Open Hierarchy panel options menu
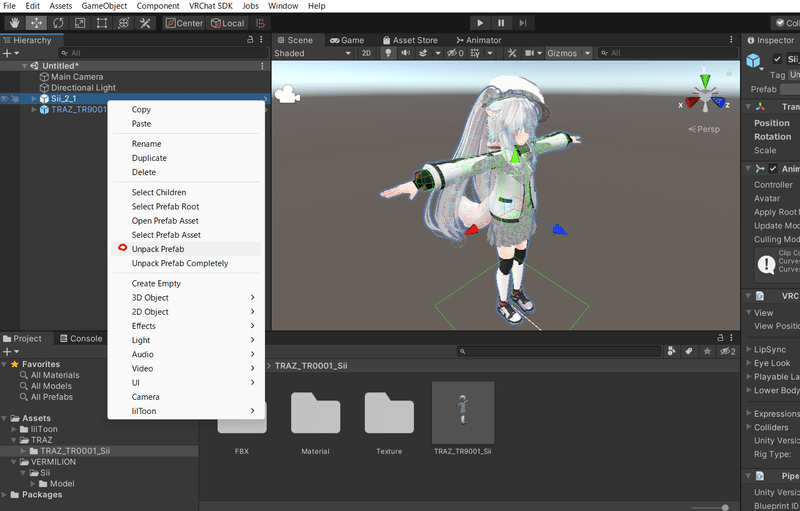This screenshot has width=800, height=511. 261,39
